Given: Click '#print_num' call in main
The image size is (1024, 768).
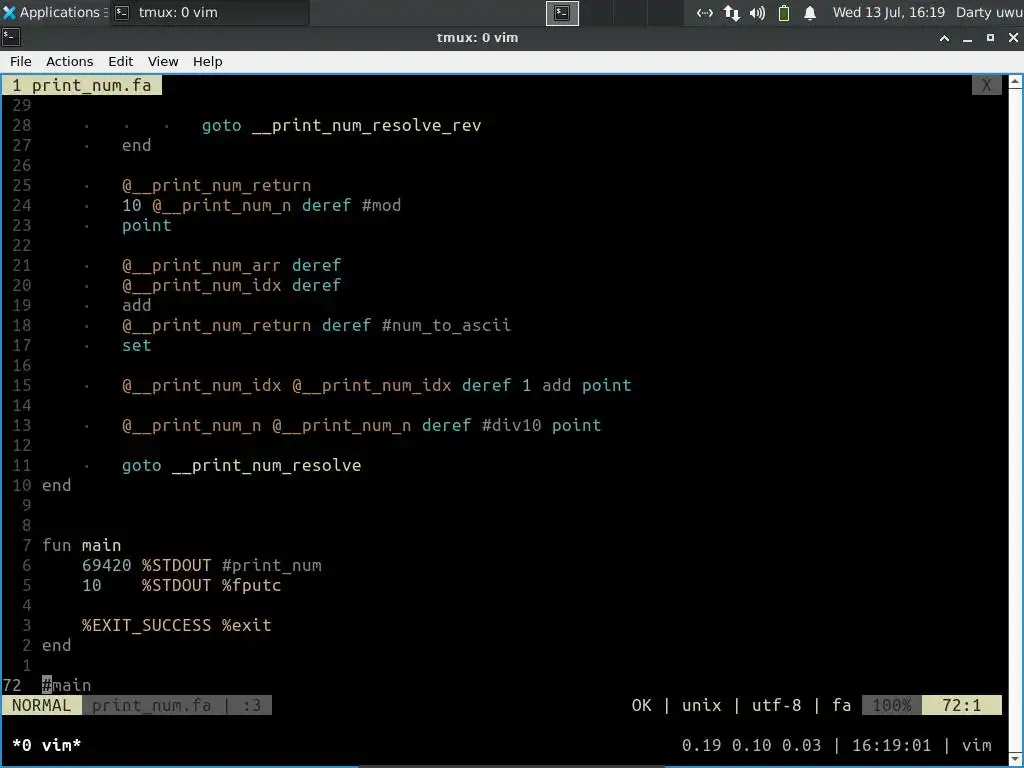Looking at the screenshot, I should click(x=271, y=566).
